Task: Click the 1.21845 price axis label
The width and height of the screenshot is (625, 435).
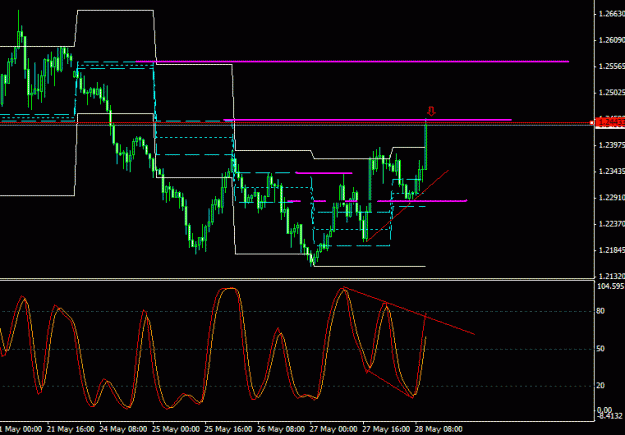Action: (x=611, y=250)
